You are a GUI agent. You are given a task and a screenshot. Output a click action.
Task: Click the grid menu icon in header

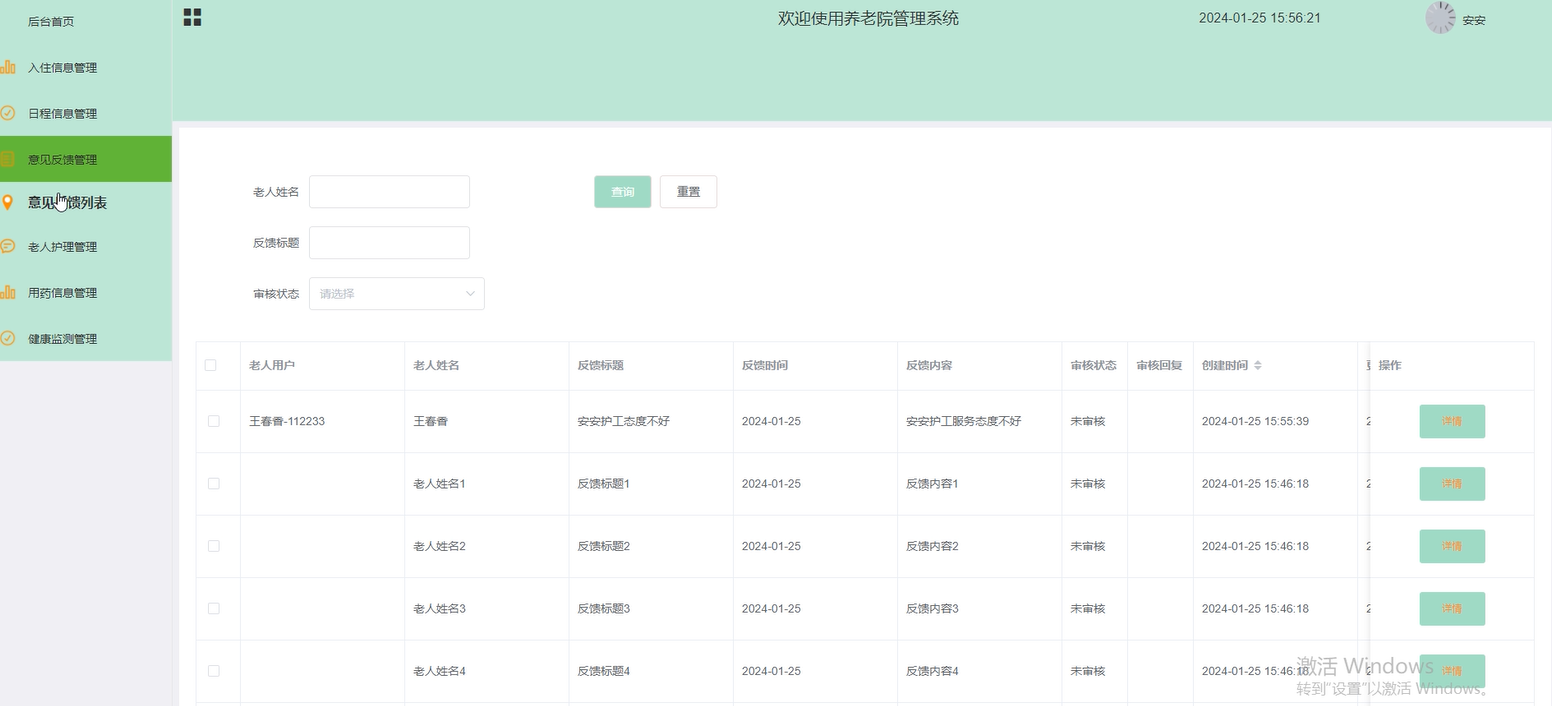[193, 17]
